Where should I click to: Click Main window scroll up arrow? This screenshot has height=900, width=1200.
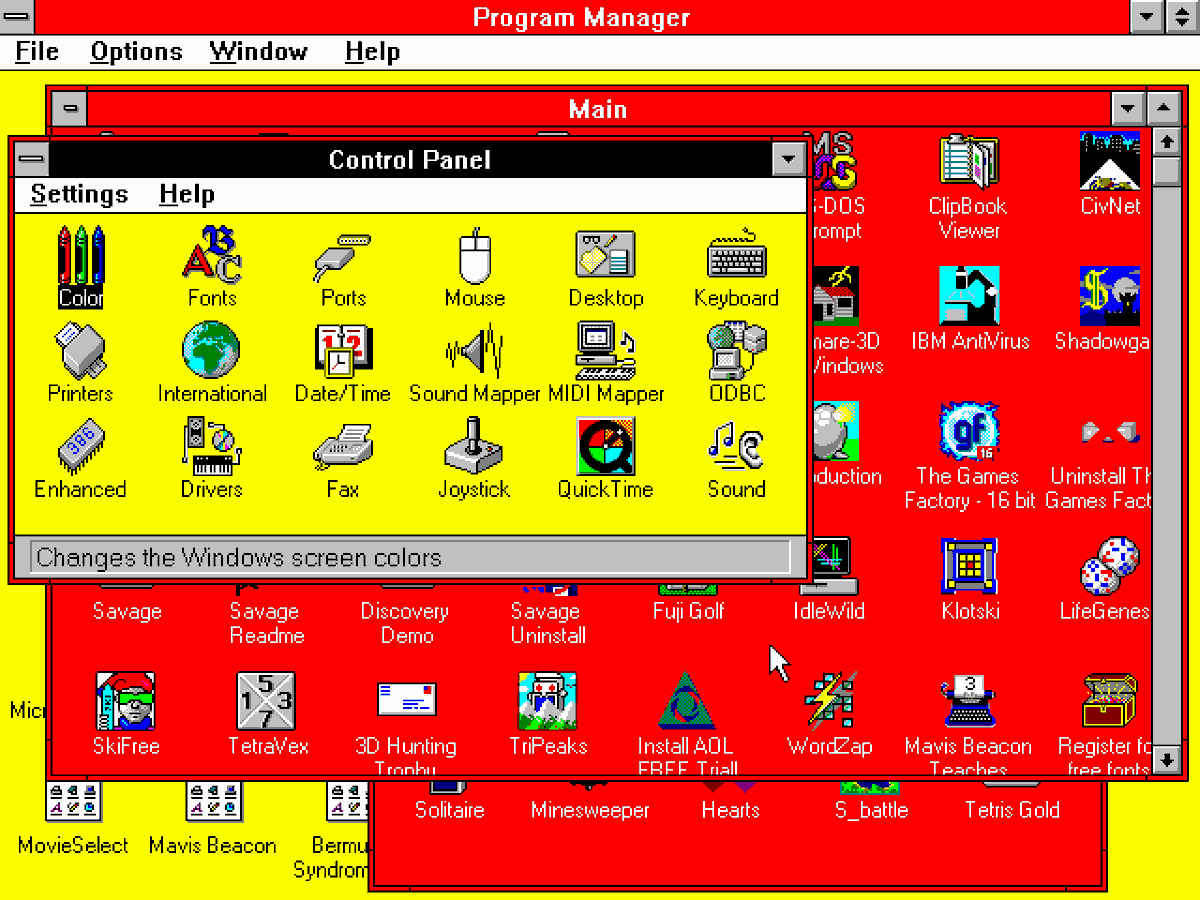tap(1166, 142)
